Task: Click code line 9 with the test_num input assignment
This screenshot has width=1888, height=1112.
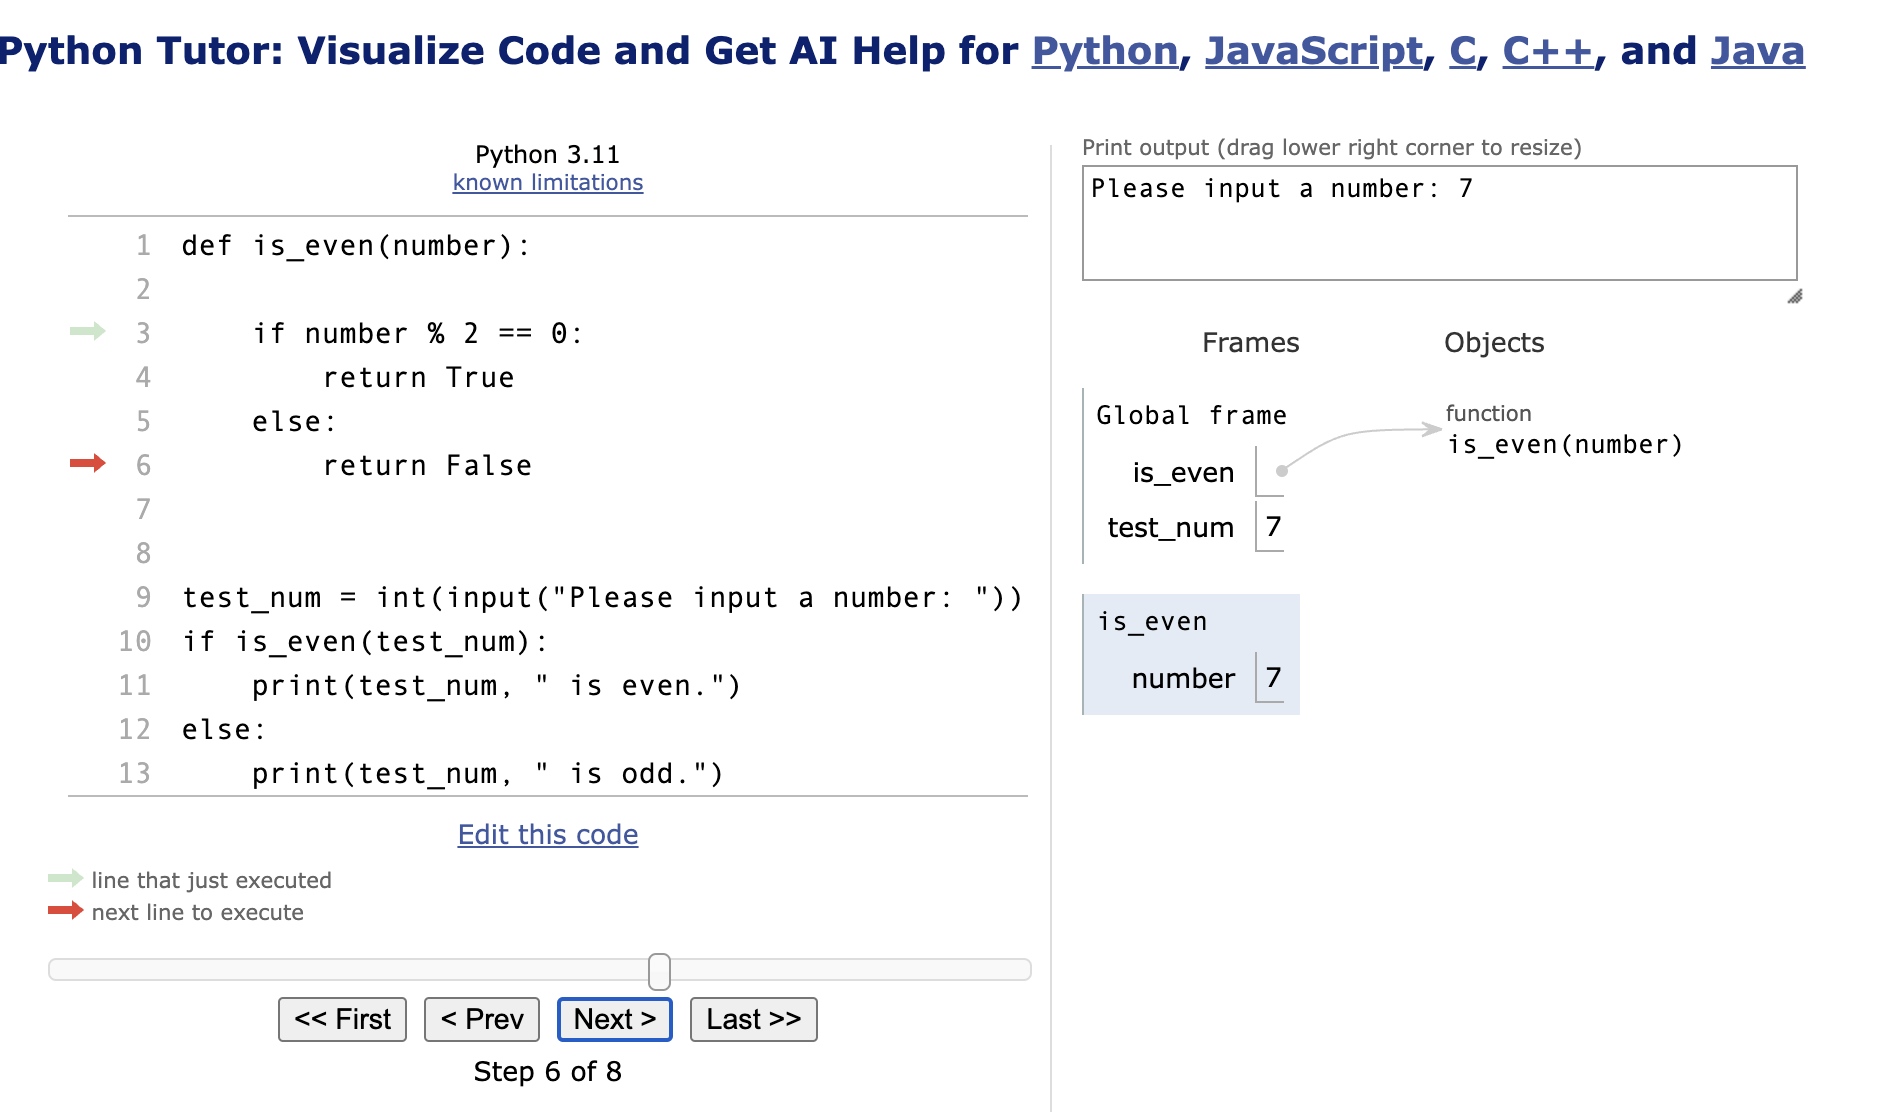Action: (x=602, y=598)
